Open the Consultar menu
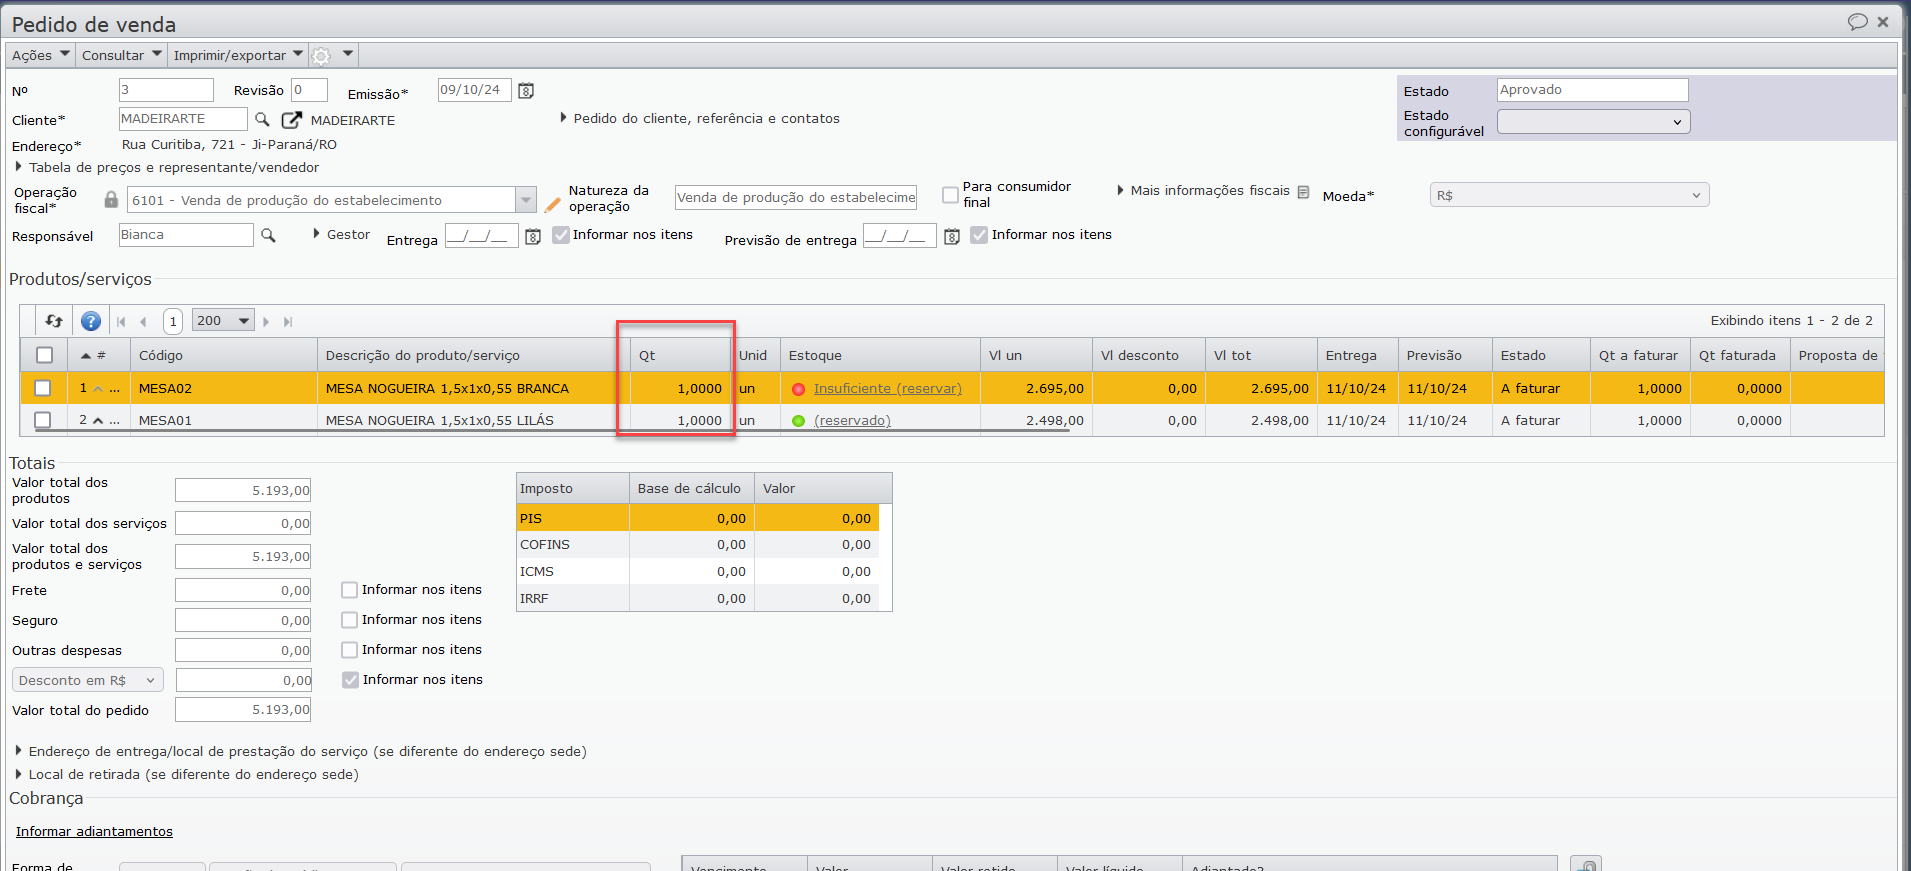The width and height of the screenshot is (1911, 871). point(121,55)
